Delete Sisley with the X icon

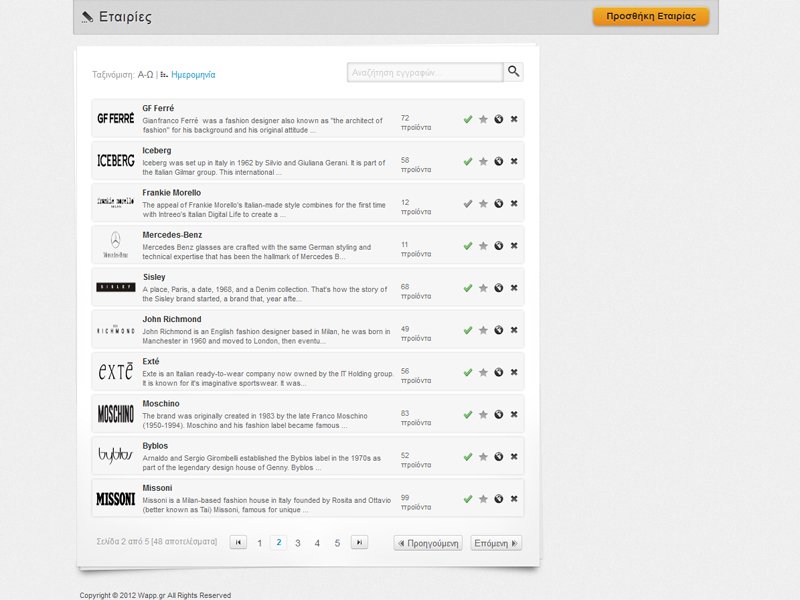click(514, 288)
